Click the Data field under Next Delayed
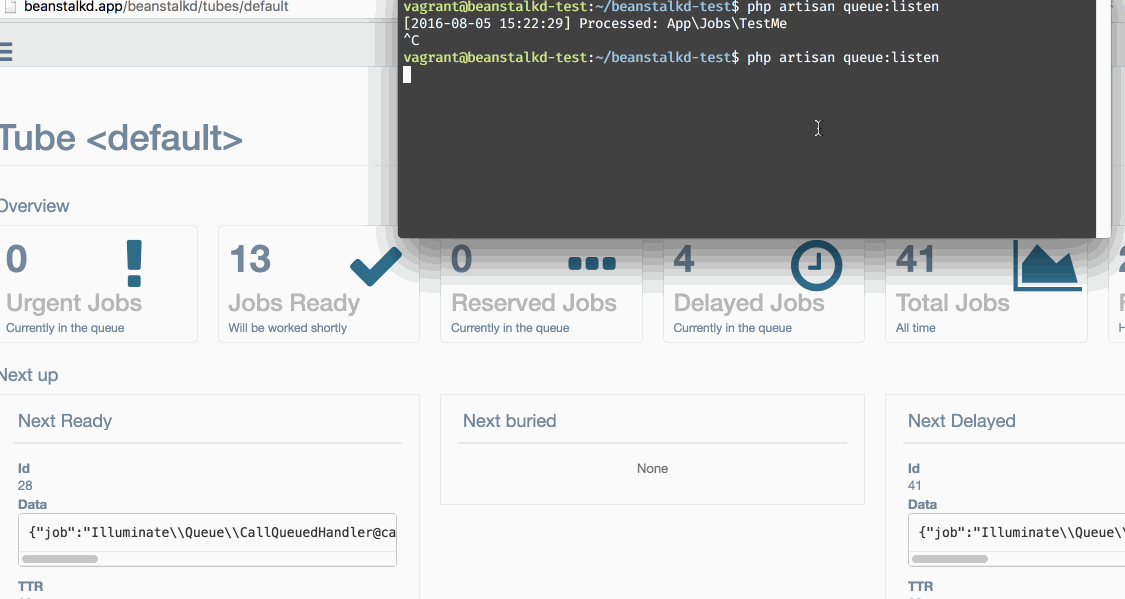This screenshot has width=1125, height=599. tap(1016, 532)
